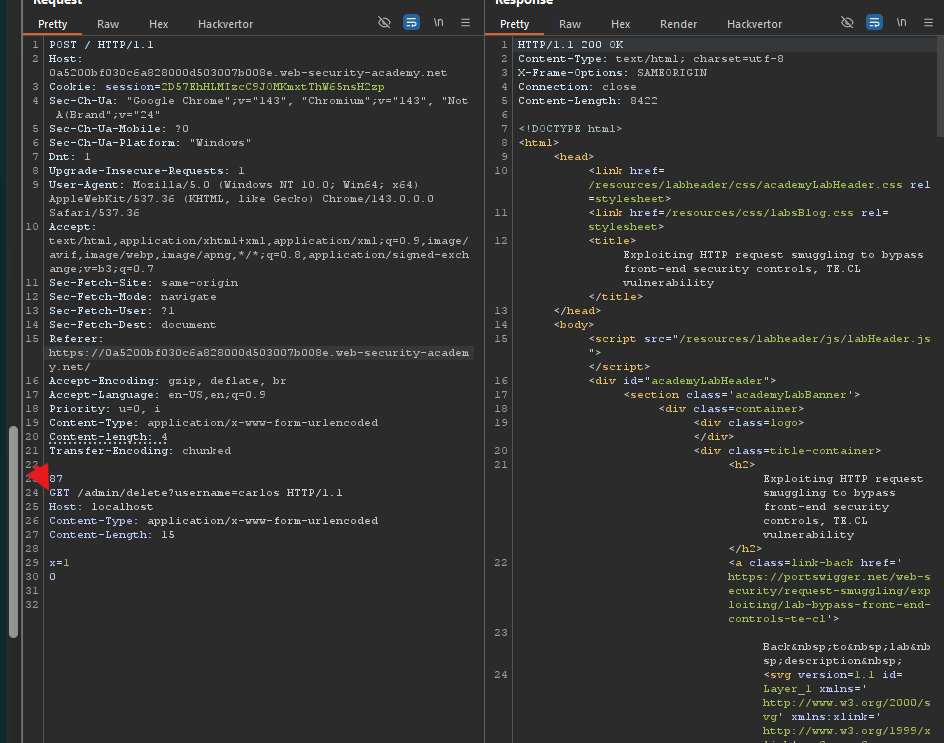Click the 'POST / HTTP/1.1' request line

(x=101, y=45)
